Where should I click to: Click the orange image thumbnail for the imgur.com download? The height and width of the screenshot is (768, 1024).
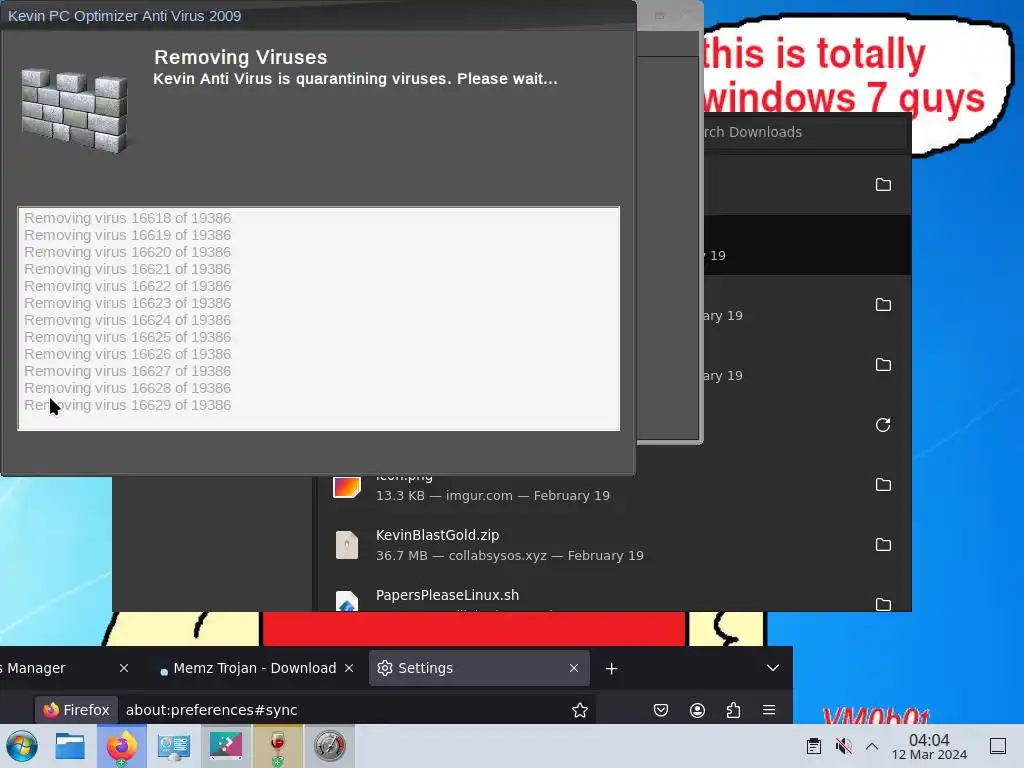[x=347, y=487]
